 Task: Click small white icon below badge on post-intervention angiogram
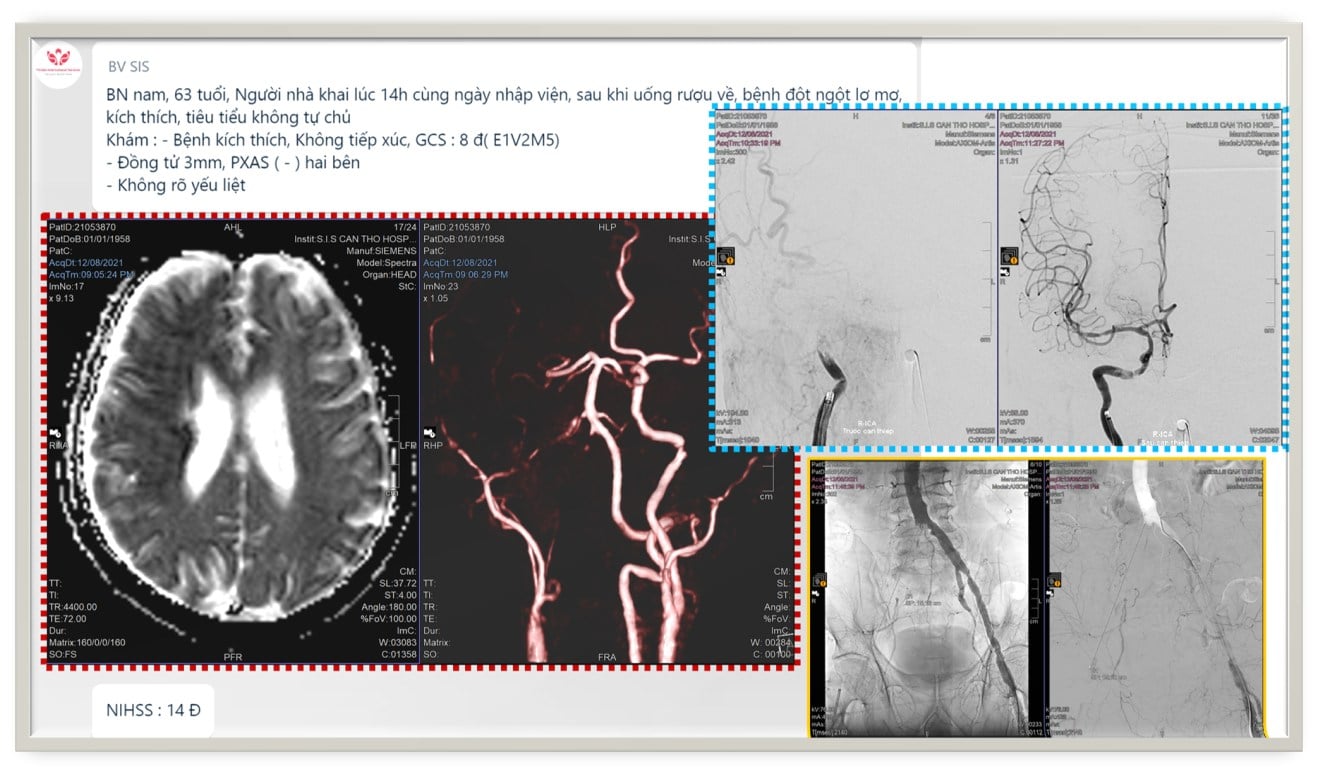[1006, 270]
